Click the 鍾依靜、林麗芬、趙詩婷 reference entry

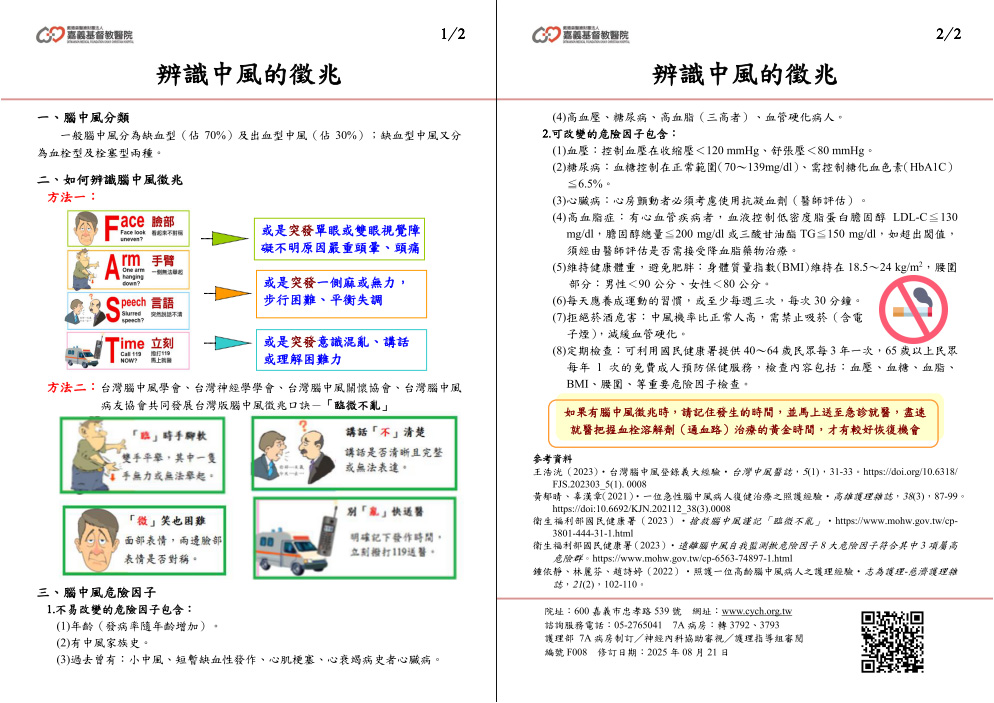coord(746,578)
